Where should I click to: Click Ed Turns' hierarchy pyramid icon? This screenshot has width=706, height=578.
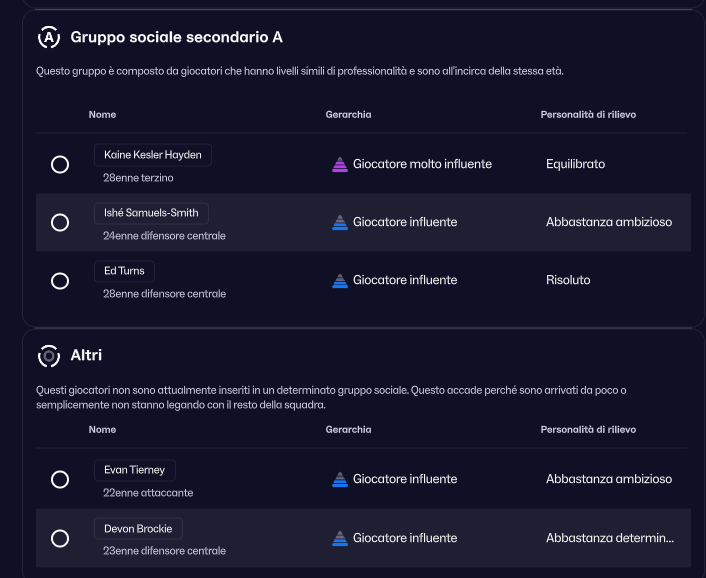tap(340, 280)
